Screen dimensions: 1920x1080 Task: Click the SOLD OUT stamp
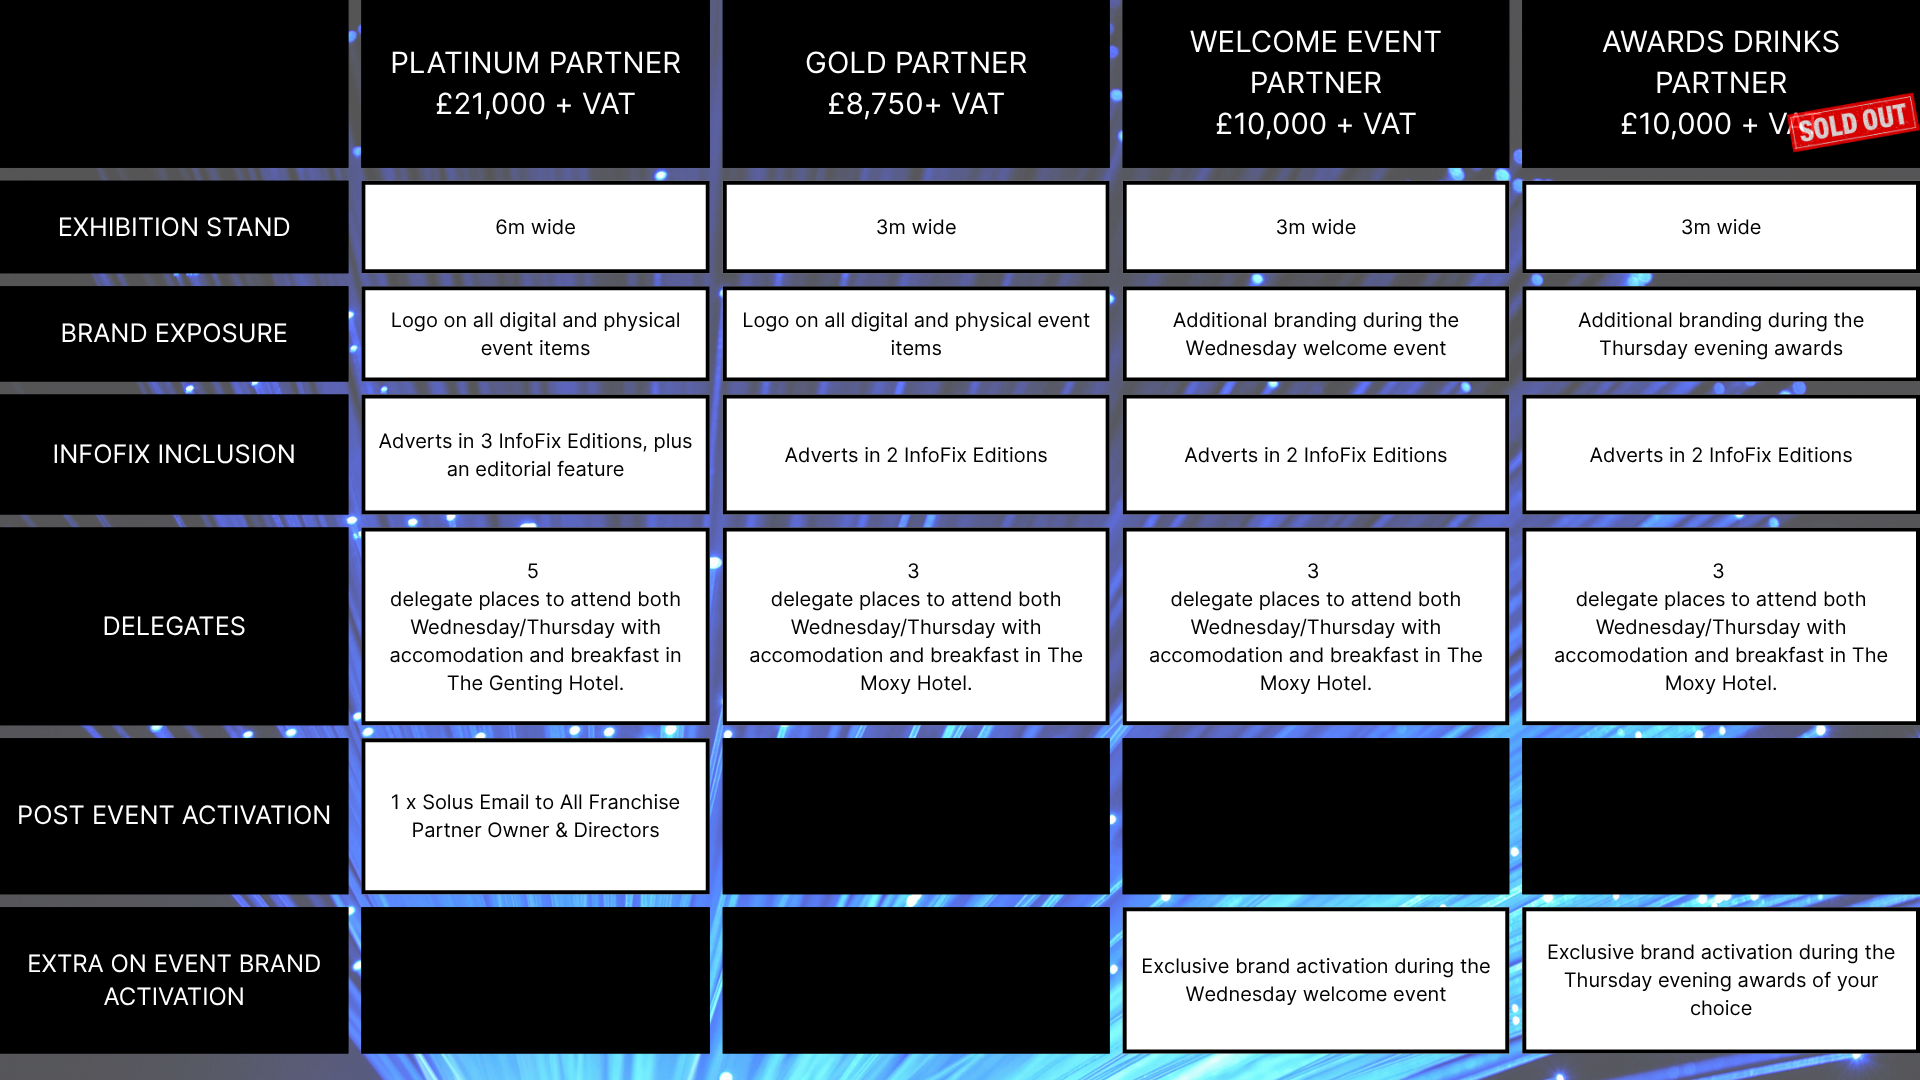tap(1852, 122)
